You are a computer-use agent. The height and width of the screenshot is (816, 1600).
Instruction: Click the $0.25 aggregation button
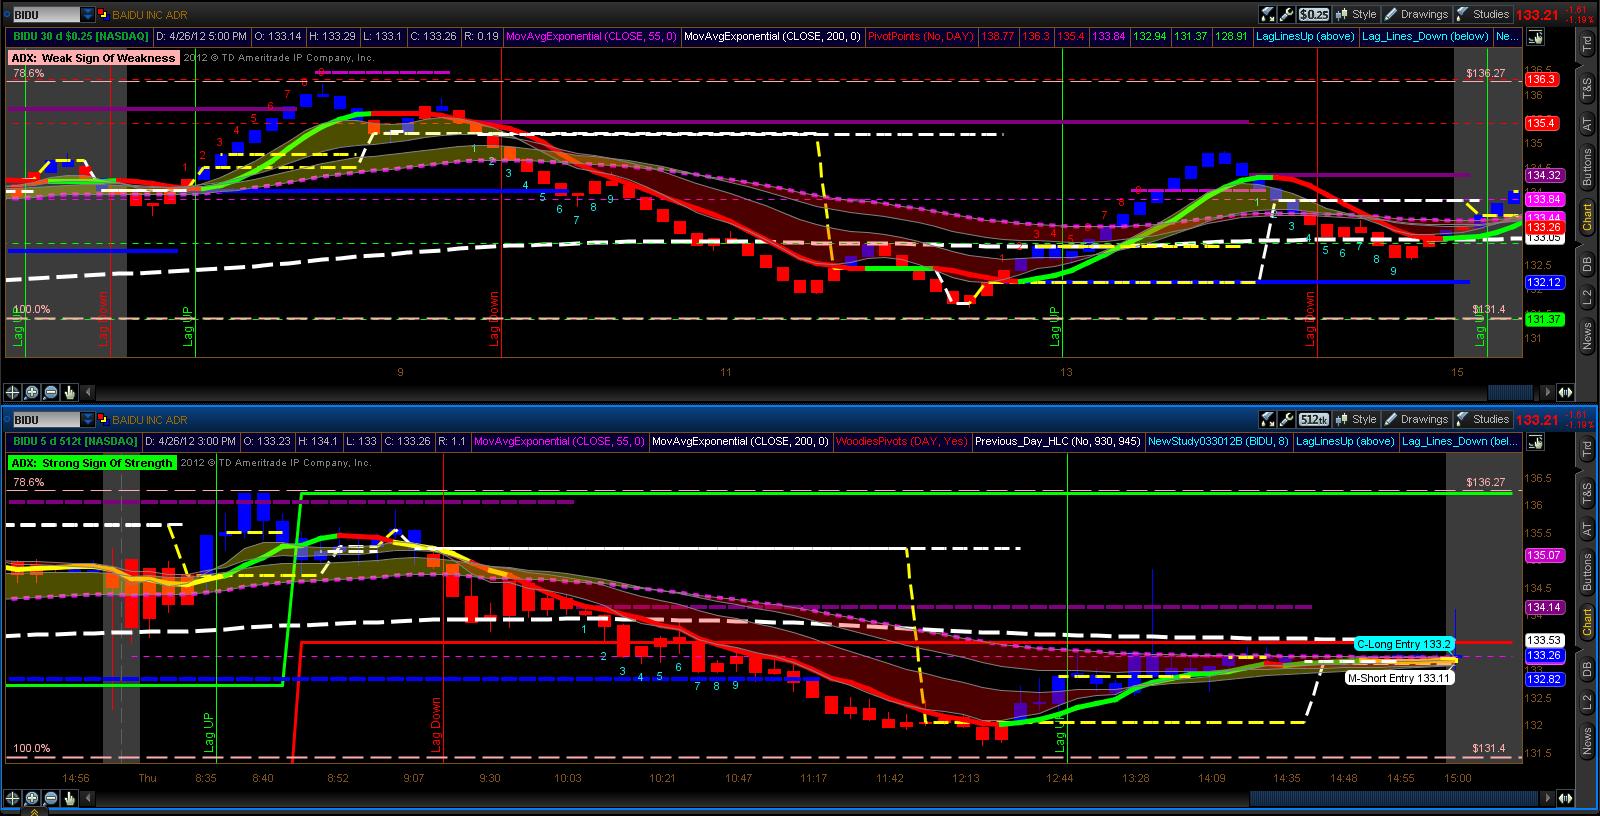pyautogui.click(x=1314, y=14)
